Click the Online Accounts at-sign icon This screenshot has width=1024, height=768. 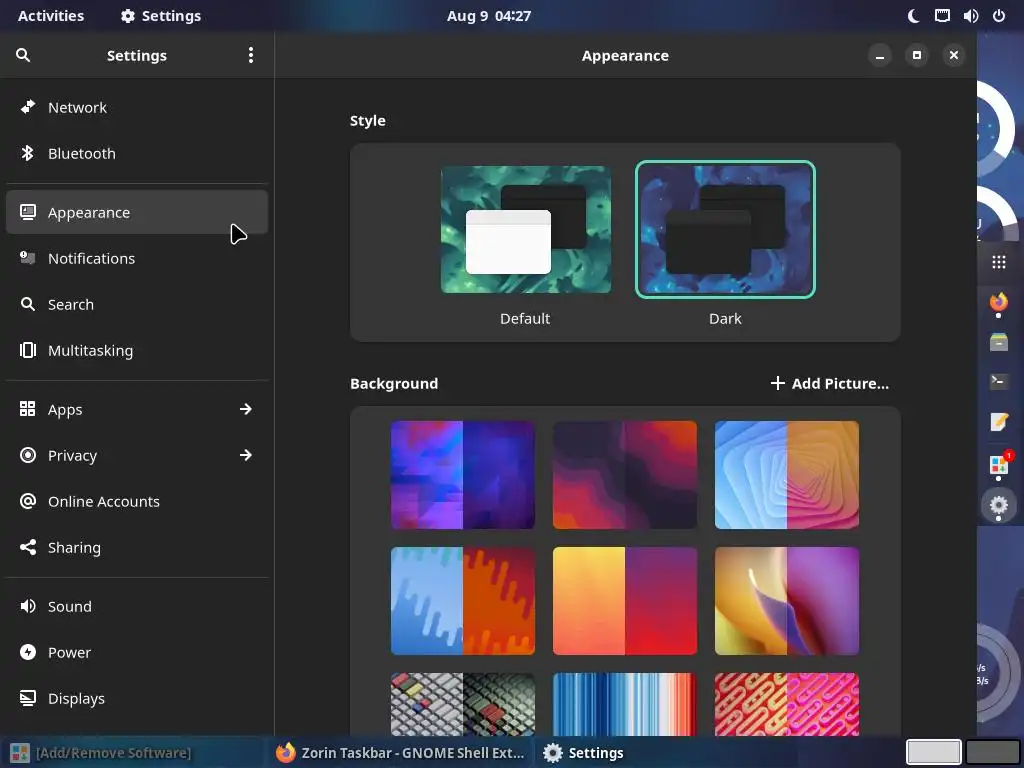click(27, 502)
